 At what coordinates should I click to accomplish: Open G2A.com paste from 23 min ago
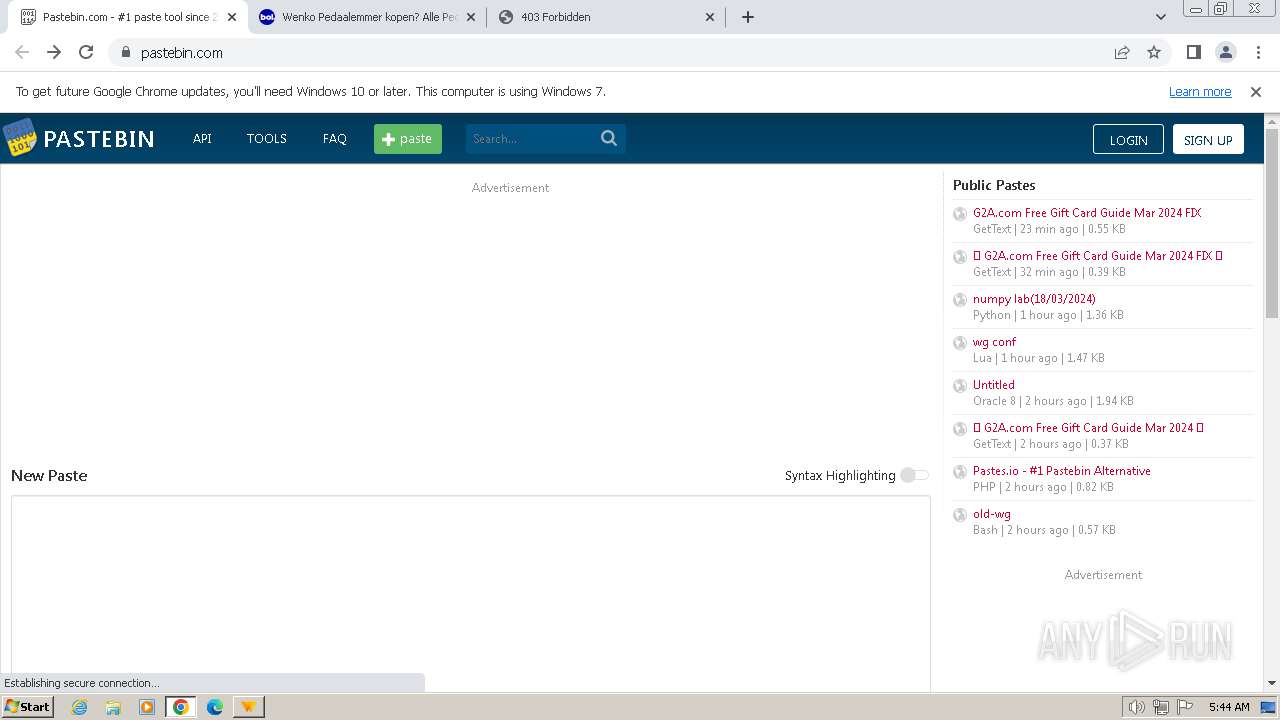point(1087,213)
